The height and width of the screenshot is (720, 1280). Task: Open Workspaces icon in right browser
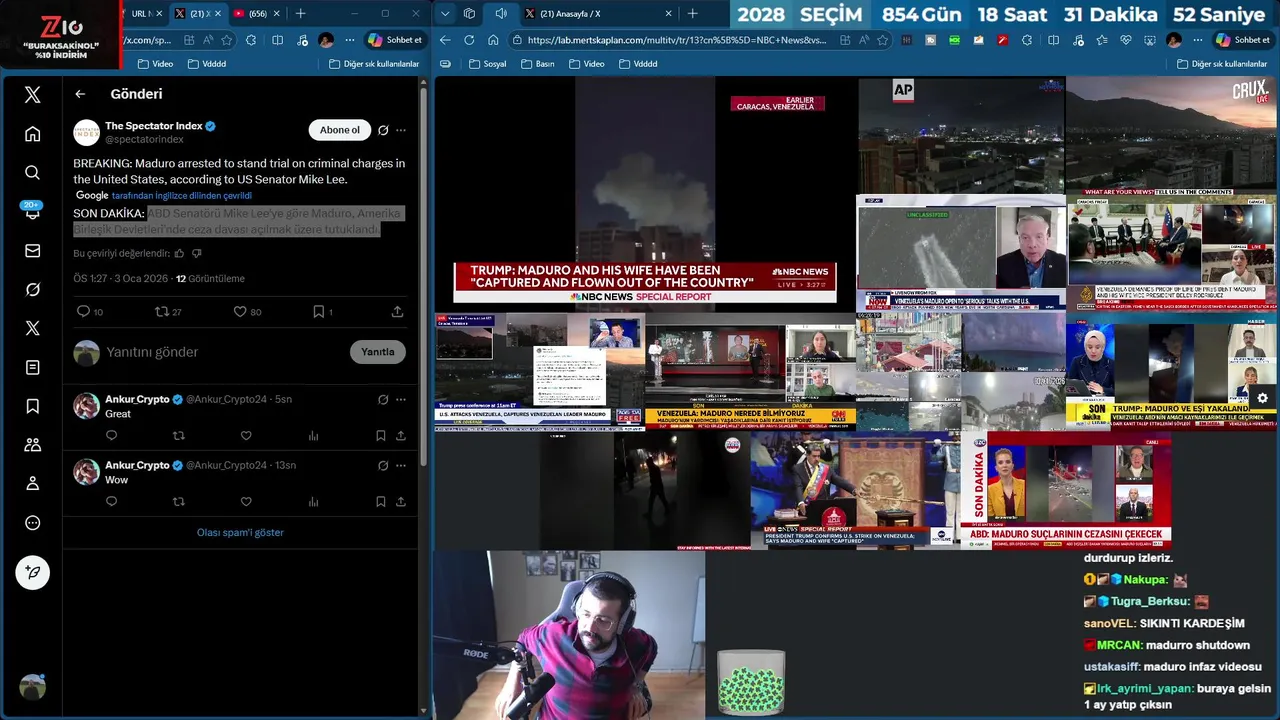(469, 13)
